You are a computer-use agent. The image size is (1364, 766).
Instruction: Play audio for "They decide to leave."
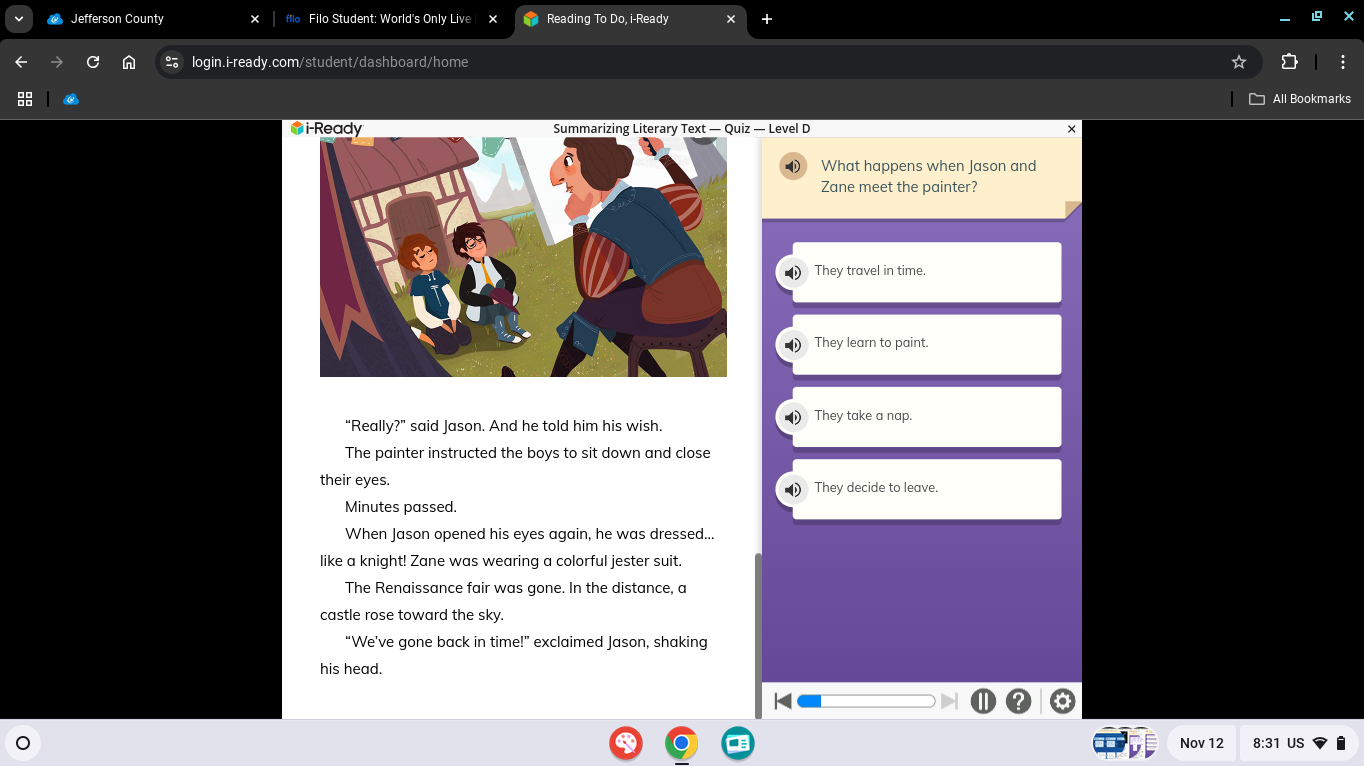coord(793,489)
